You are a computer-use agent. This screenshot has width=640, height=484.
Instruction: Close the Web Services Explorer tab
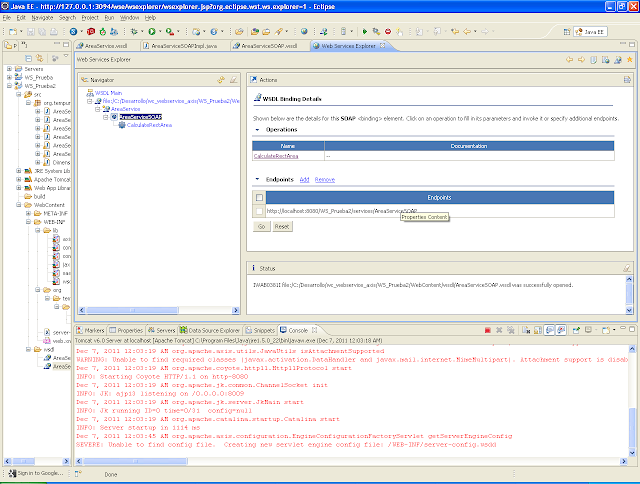pyautogui.click(x=382, y=46)
